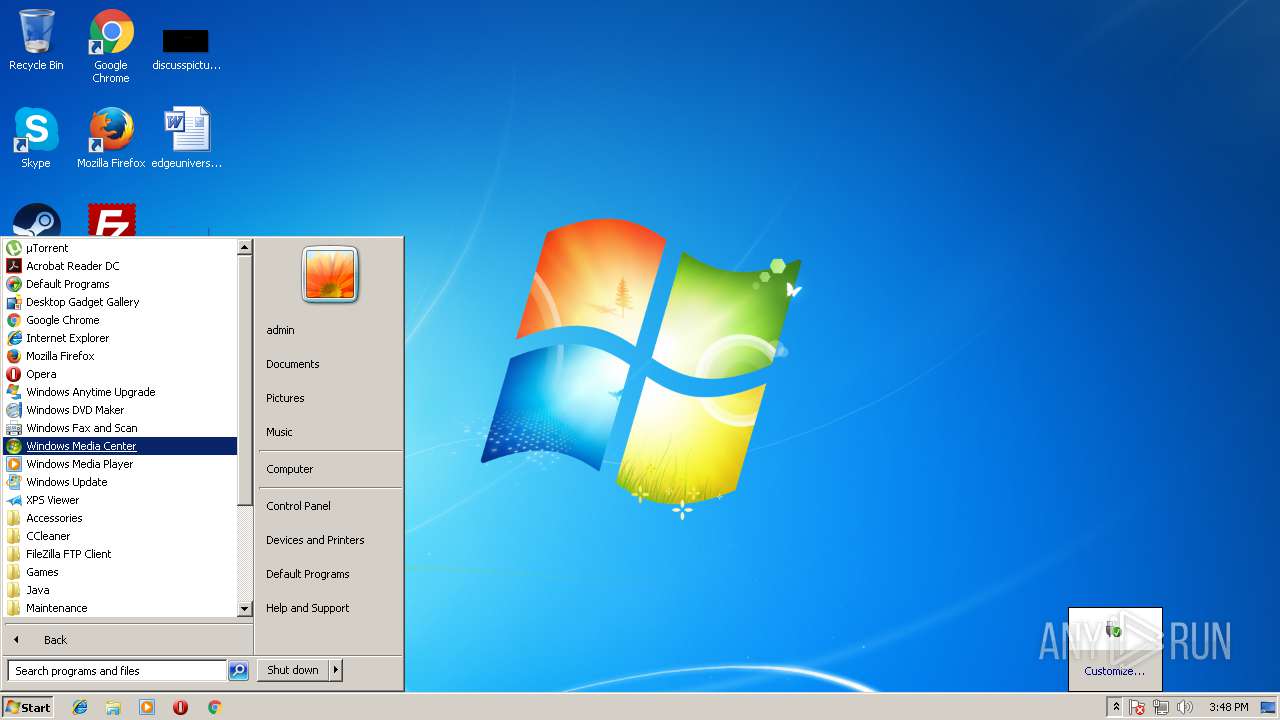Click the Start button

[x=28, y=707]
